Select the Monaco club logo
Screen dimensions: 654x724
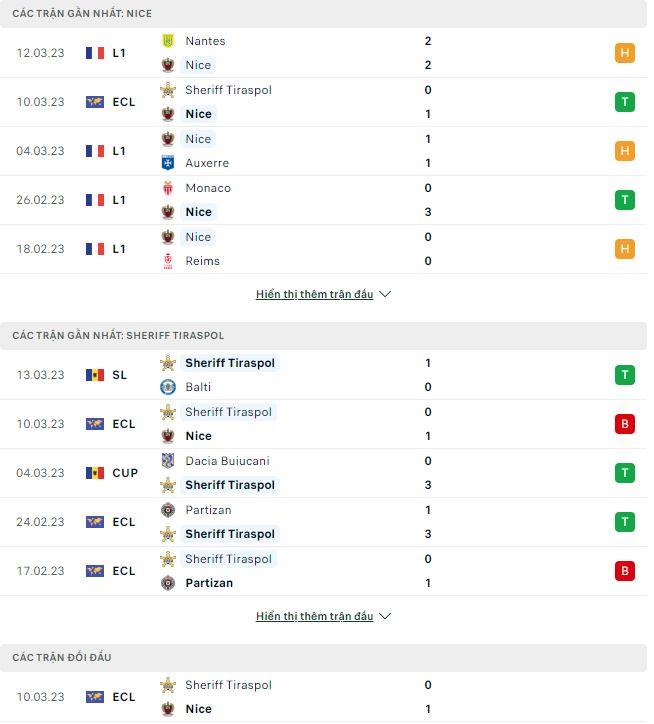168,188
